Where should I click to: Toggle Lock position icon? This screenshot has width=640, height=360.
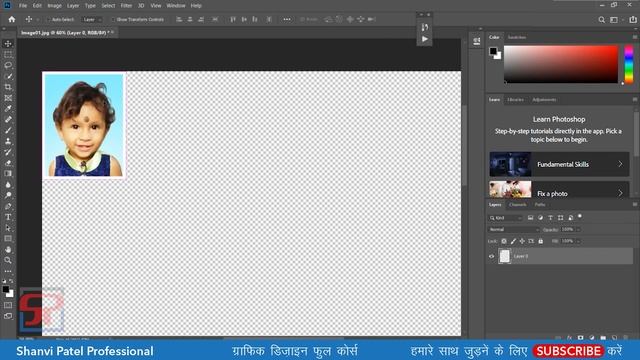point(522,241)
